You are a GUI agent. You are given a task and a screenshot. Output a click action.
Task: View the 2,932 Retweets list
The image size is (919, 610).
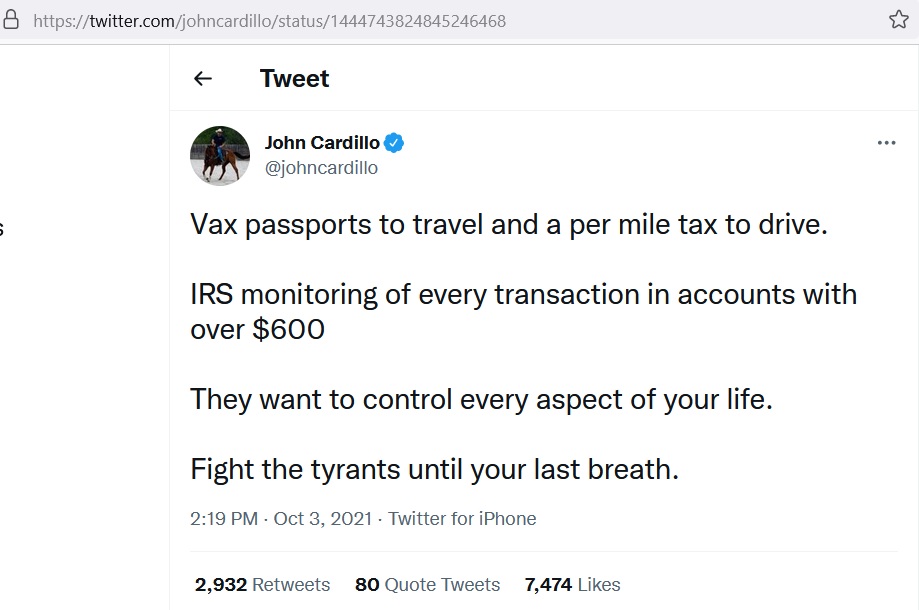(x=262, y=585)
